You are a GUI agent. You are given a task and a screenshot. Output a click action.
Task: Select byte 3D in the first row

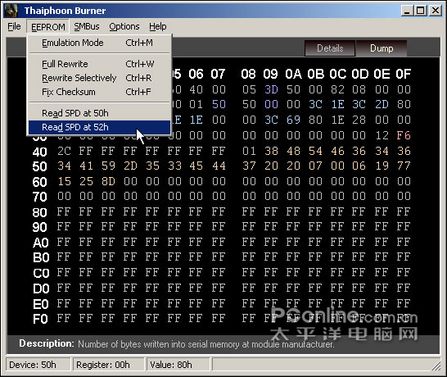click(x=271, y=89)
